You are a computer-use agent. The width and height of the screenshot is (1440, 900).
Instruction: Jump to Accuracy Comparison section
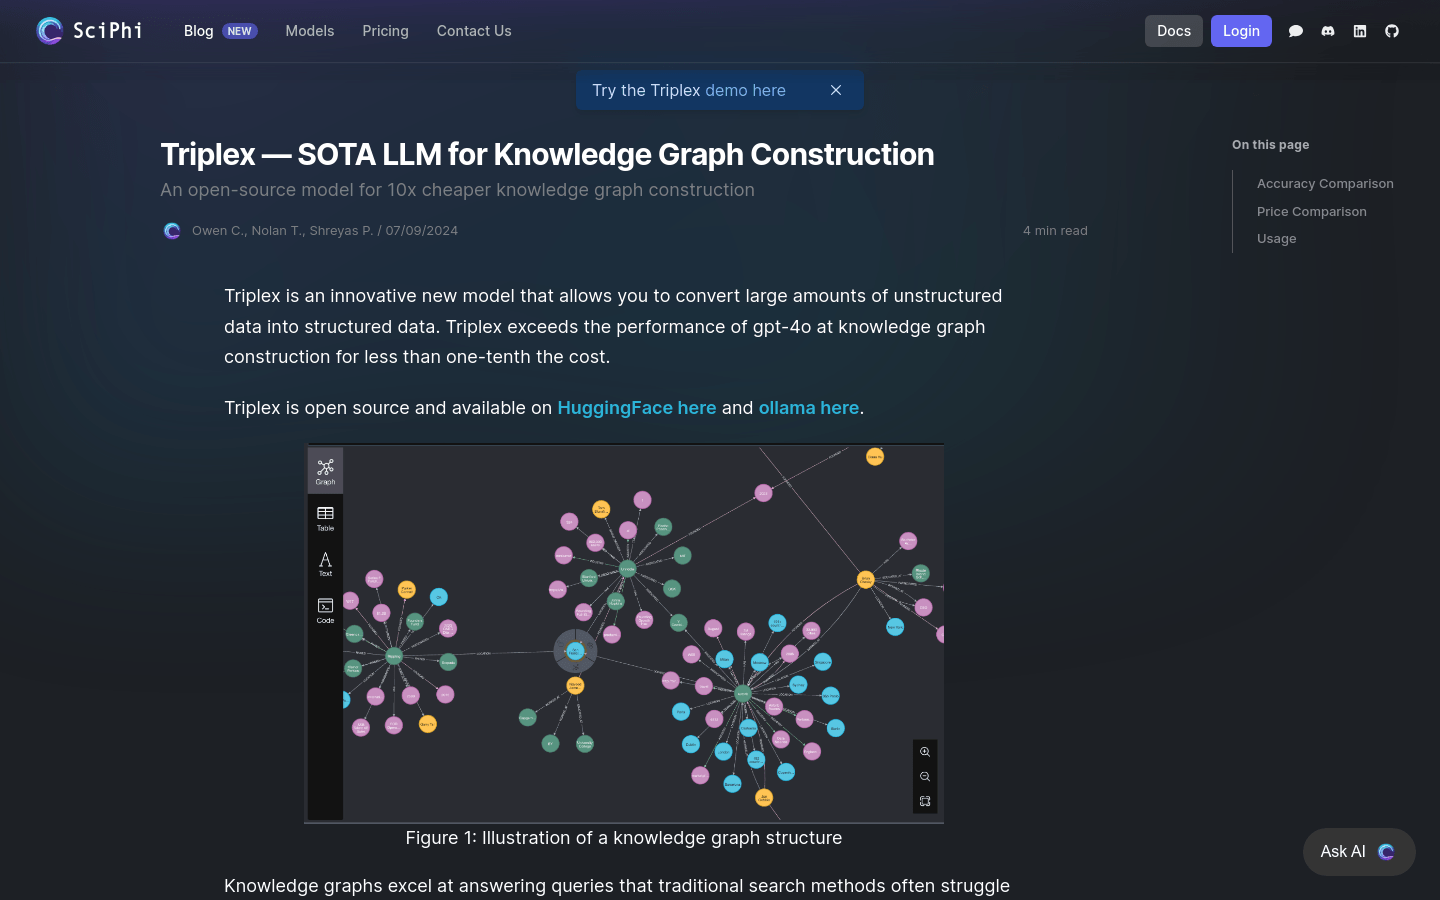click(1325, 184)
